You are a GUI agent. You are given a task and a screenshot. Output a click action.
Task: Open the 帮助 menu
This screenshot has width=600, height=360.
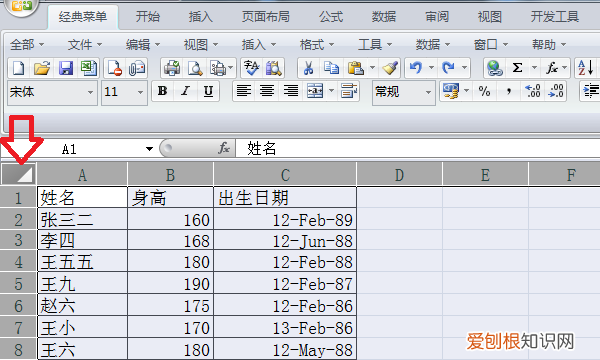click(x=549, y=45)
